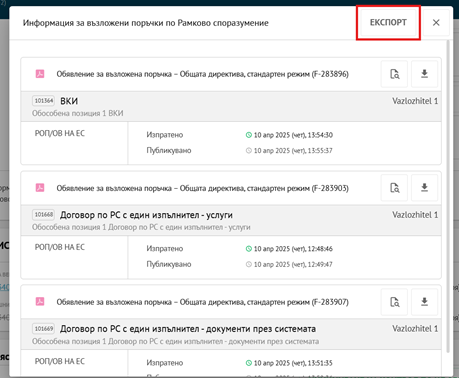The height and width of the screenshot is (378, 459).
Task: Click PDF icon of notice F-283907
Action: pos(40,302)
